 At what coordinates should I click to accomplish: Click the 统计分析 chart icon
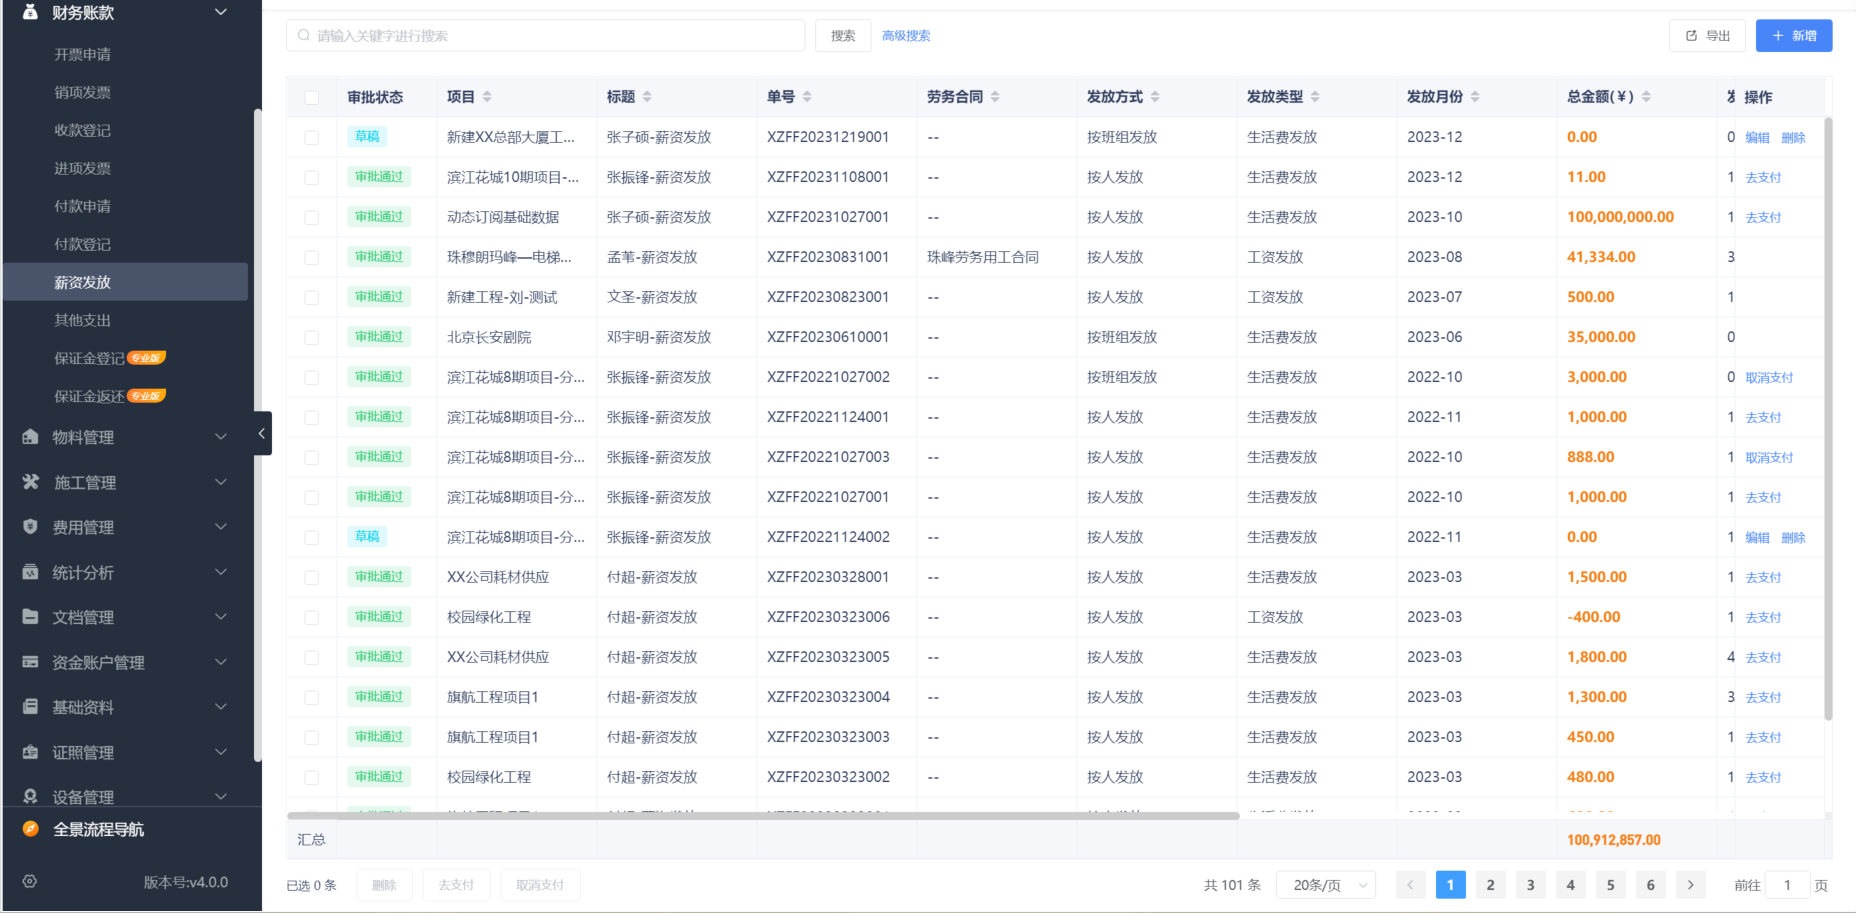(29, 572)
